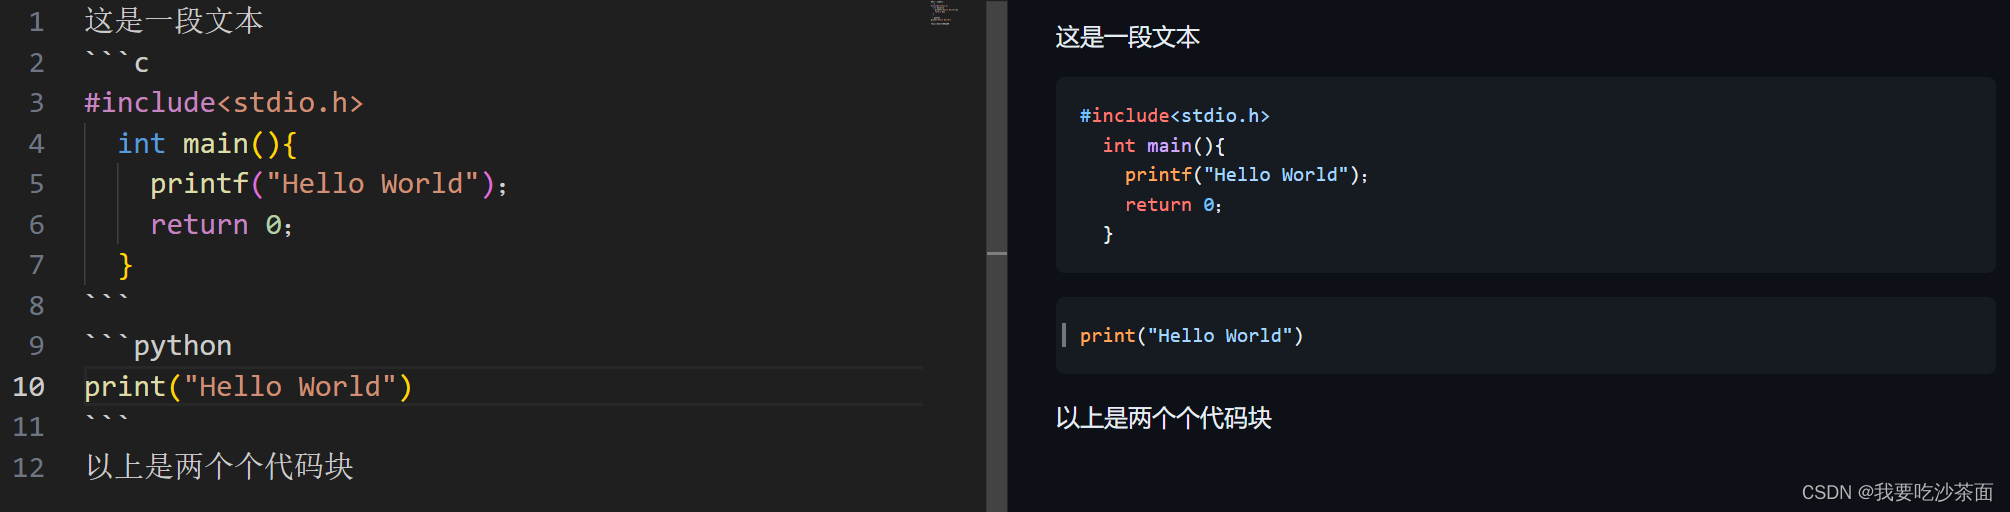Click 'int main(){' in the preview
2010x512 pixels.
1164,146
